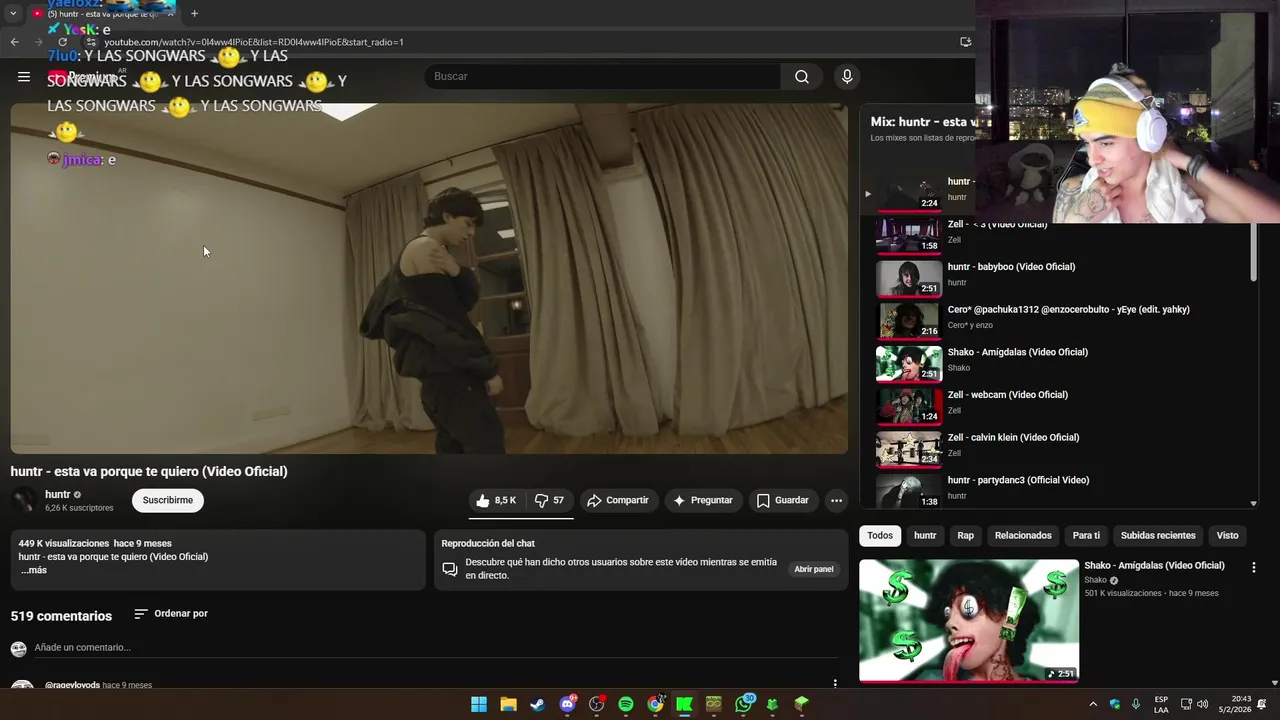Open a new browser tab with plus

click(x=194, y=14)
